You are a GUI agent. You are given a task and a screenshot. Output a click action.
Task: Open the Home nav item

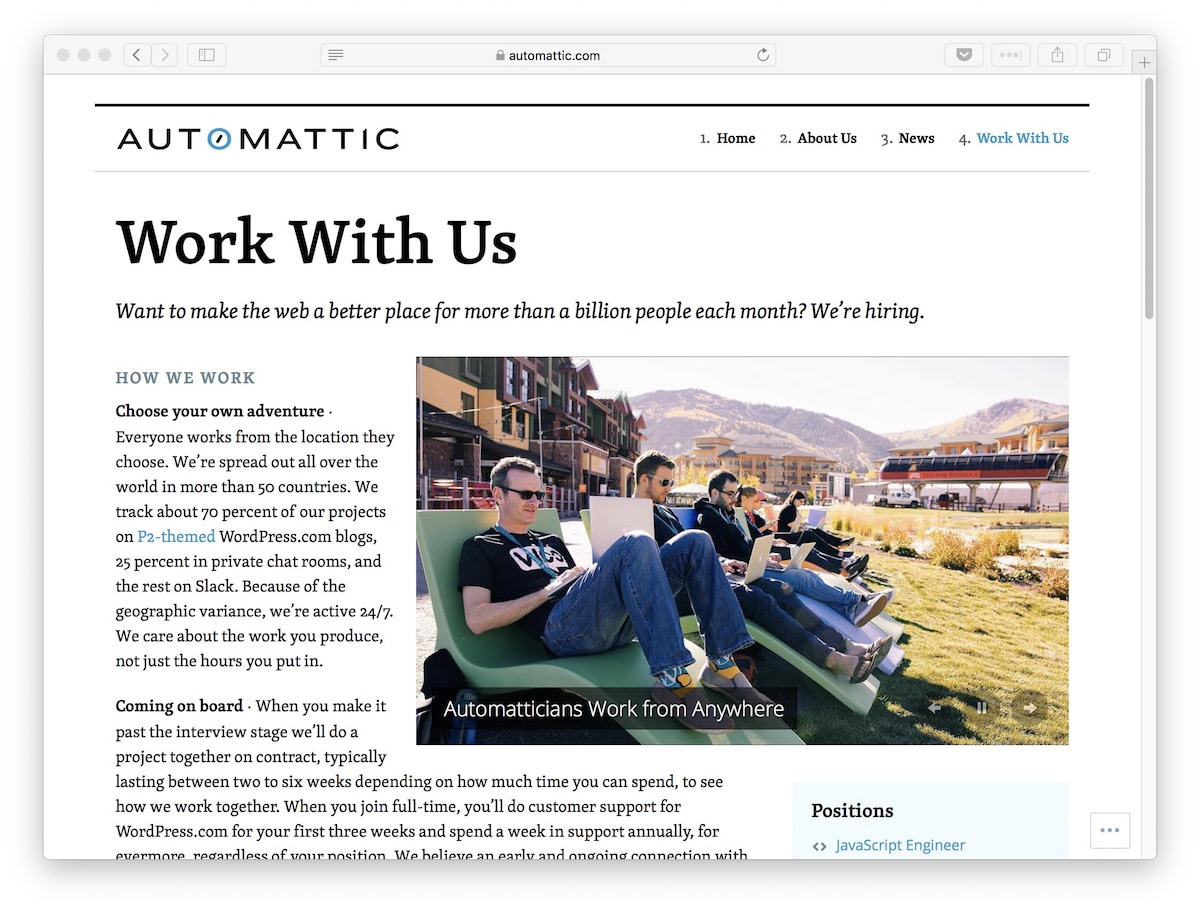tap(736, 138)
